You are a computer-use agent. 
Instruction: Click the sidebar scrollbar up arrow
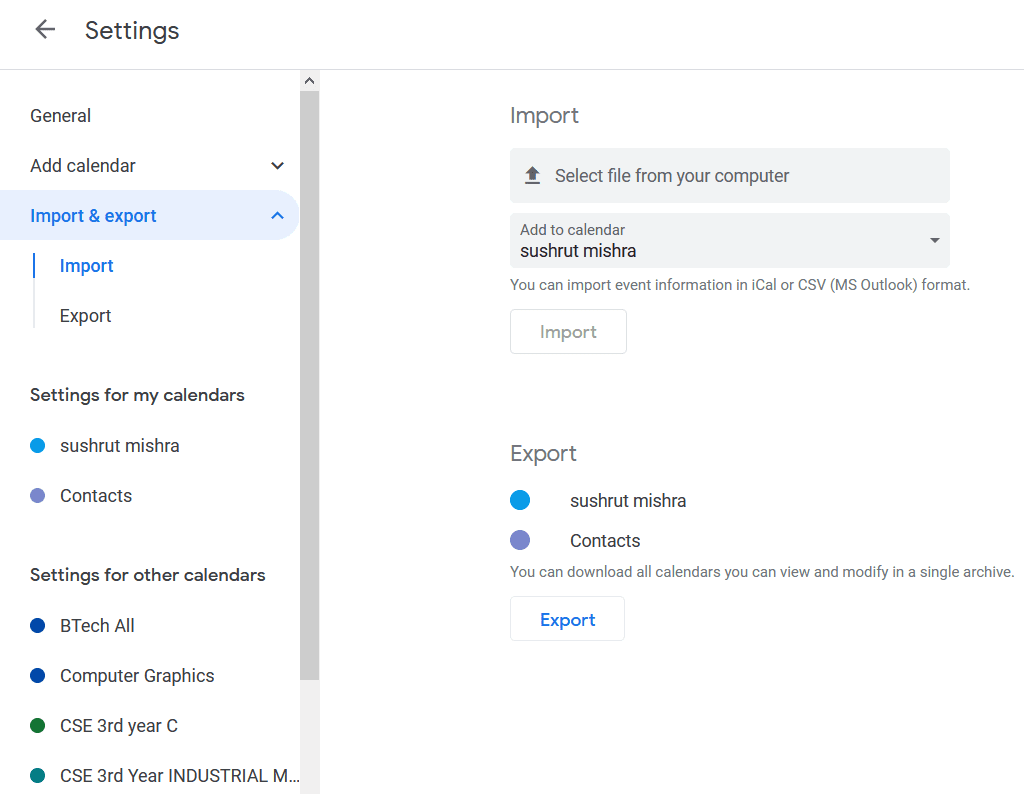[309, 81]
